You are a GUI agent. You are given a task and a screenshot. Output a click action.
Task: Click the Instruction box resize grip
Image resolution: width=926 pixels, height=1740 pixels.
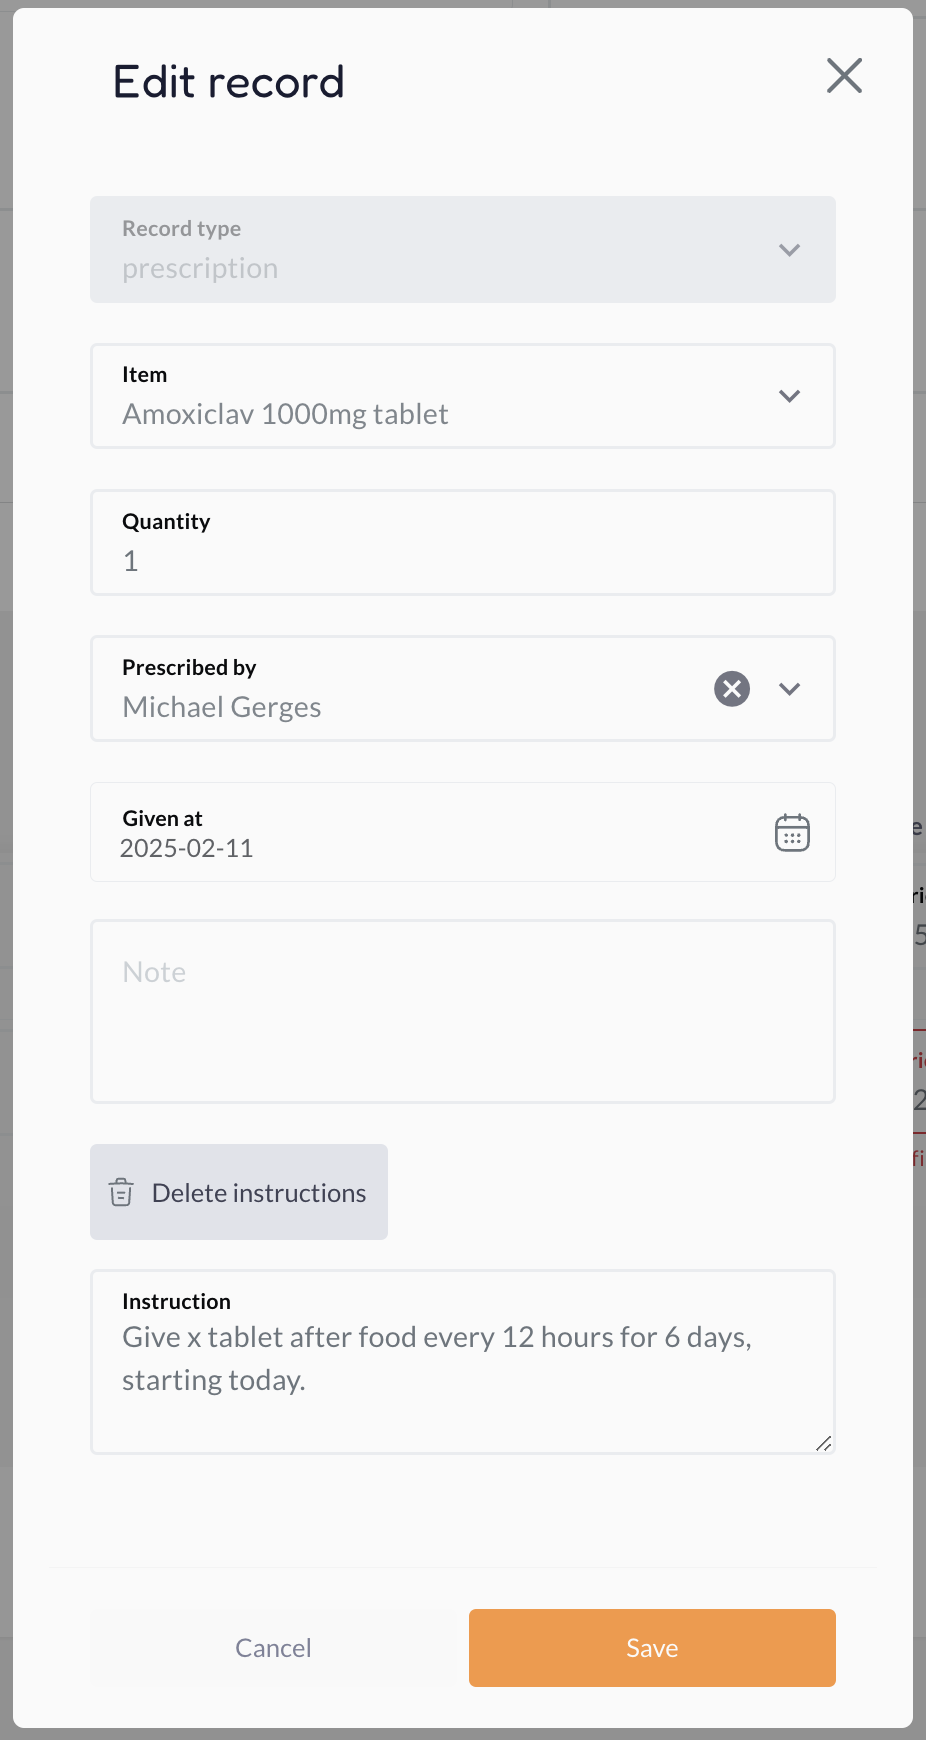tap(823, 1442)
